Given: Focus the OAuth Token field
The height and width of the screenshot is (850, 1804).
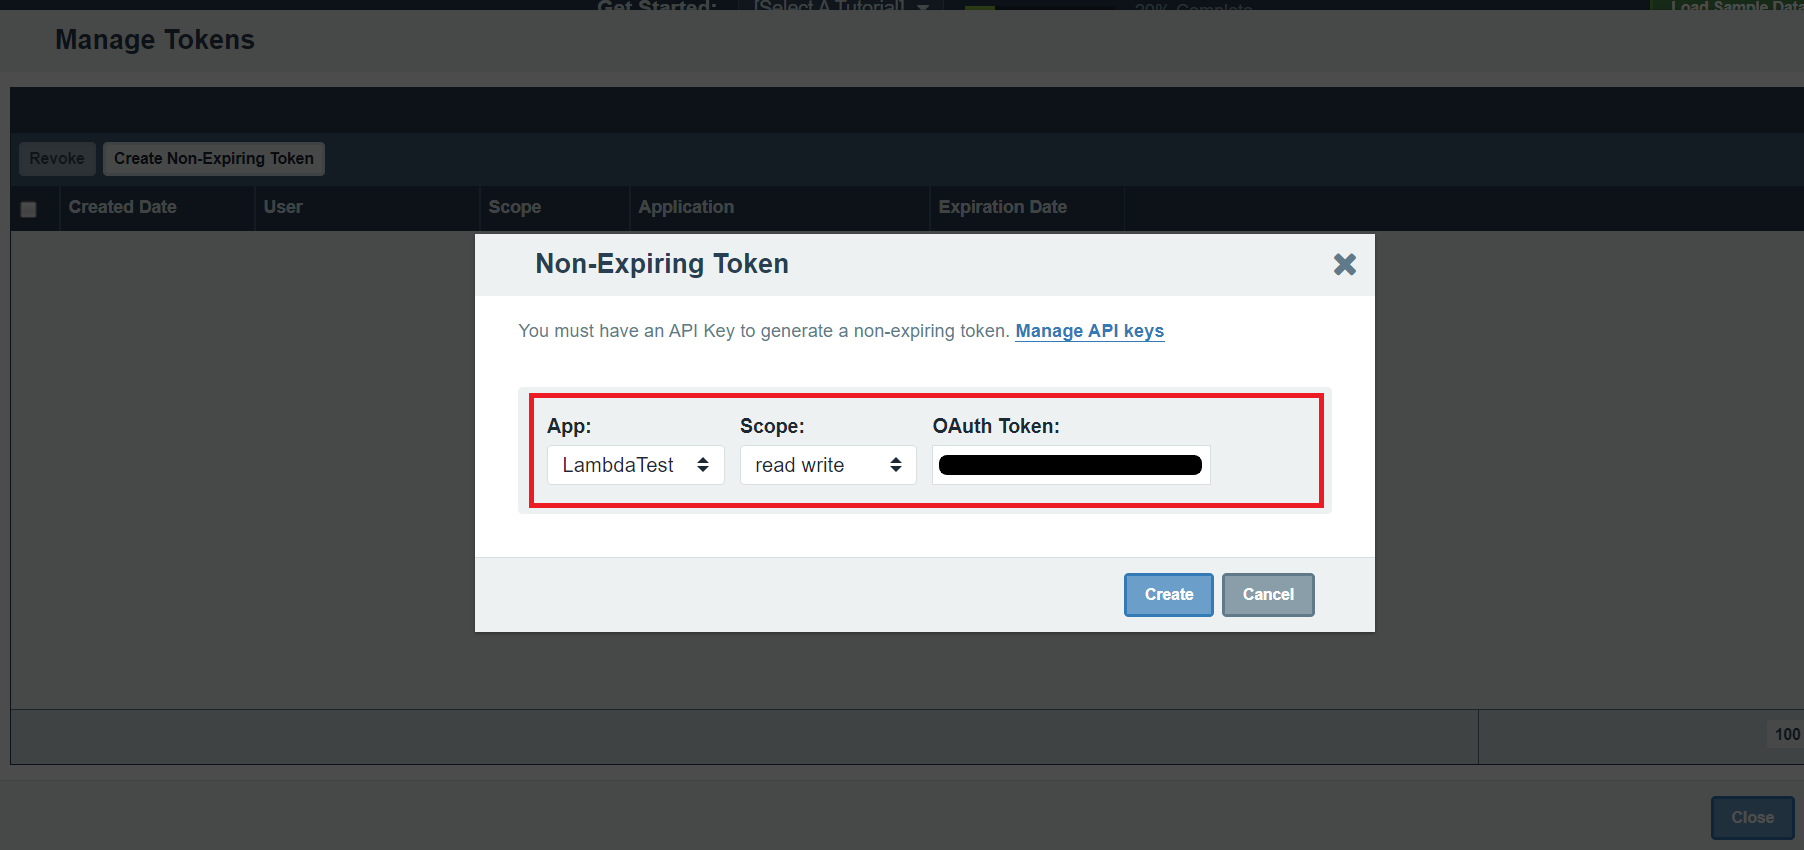Looking at the screenshot, I should tap(1070, 465).
